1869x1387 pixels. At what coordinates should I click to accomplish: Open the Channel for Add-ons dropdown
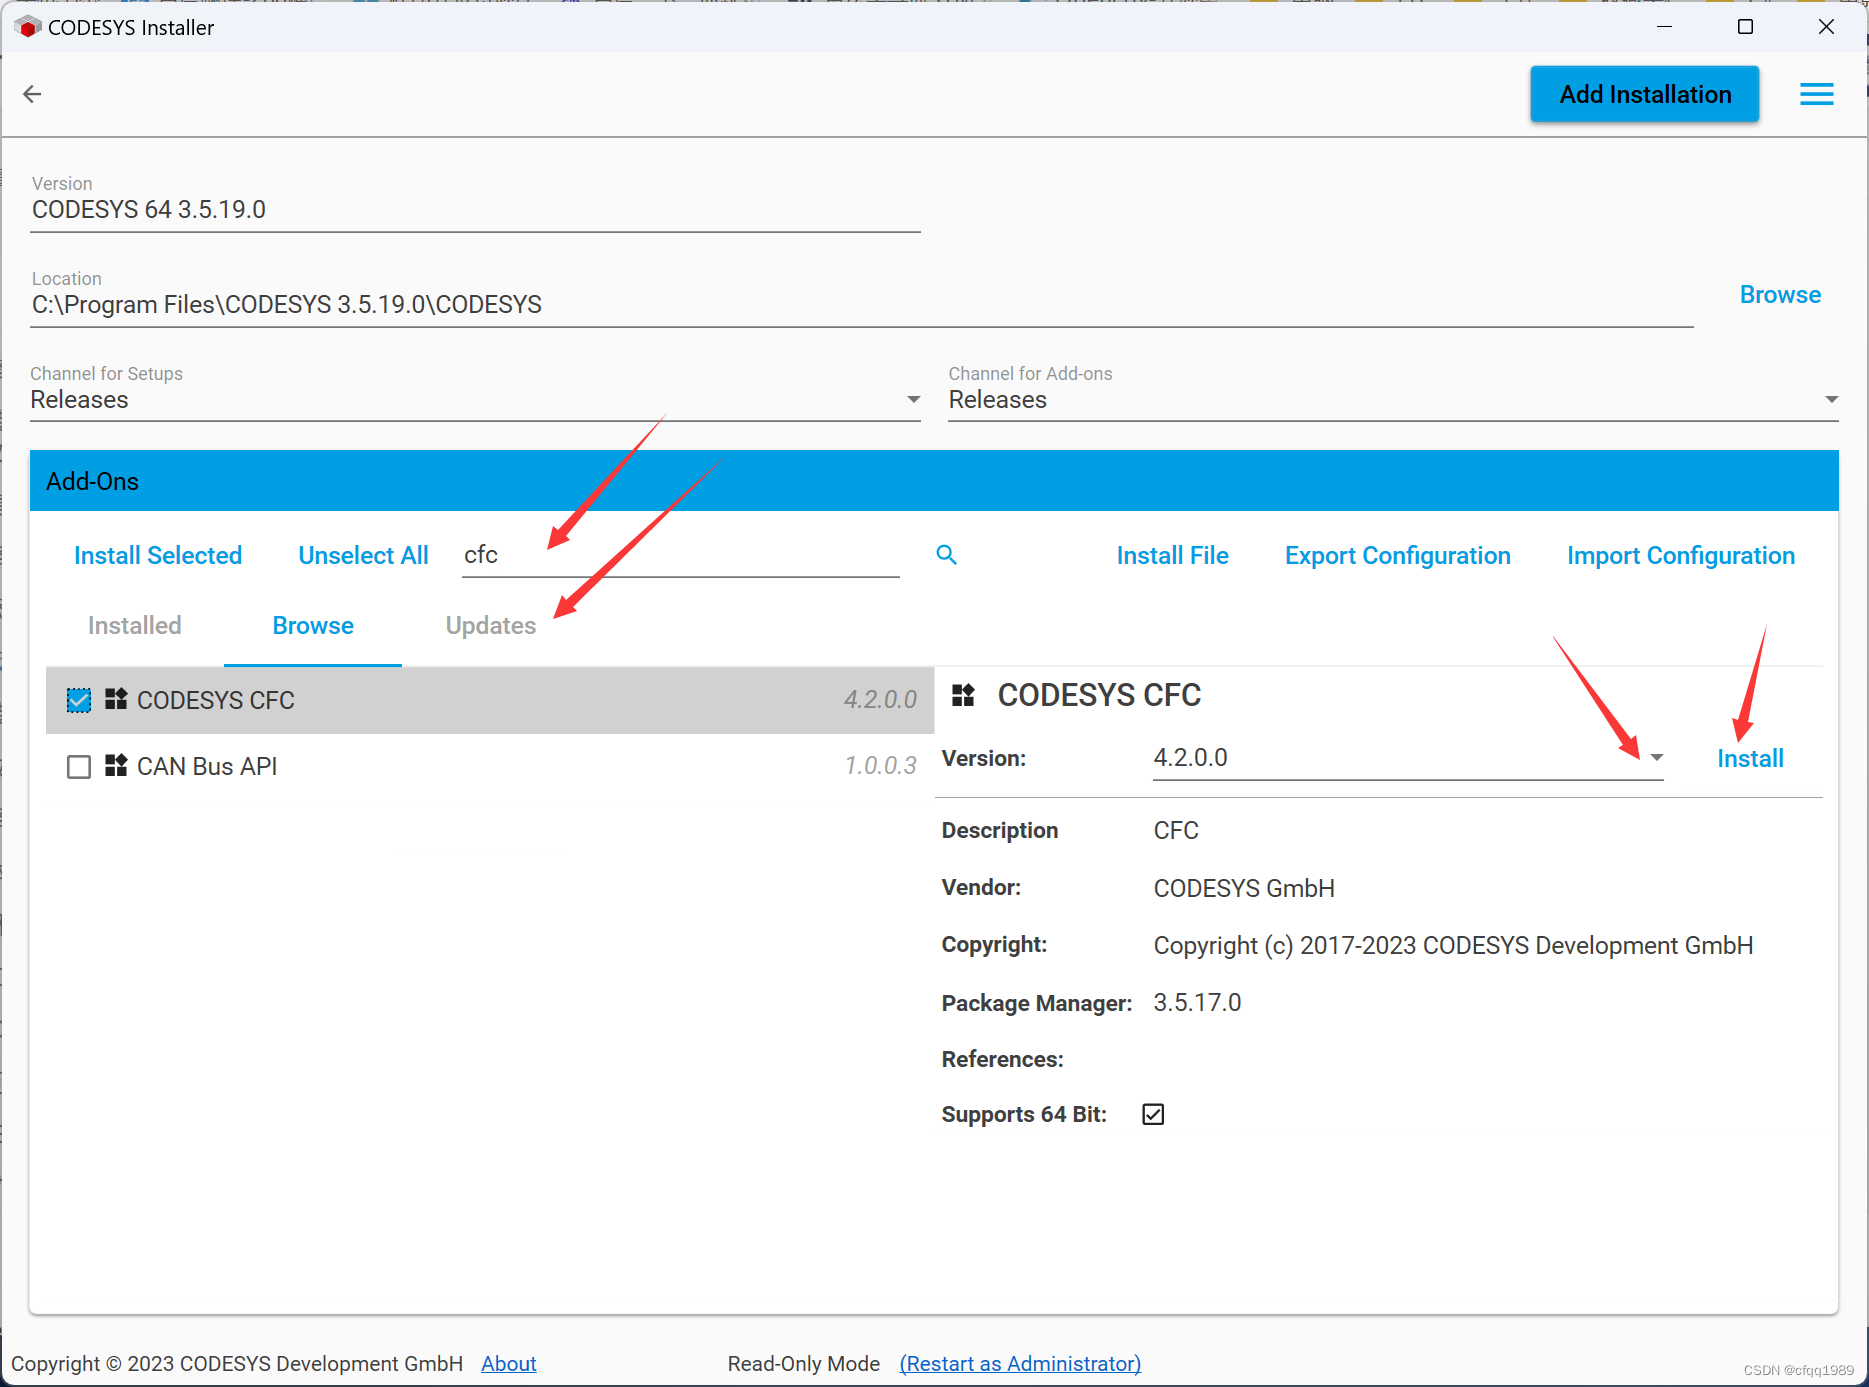click(x=1393, y=399)
